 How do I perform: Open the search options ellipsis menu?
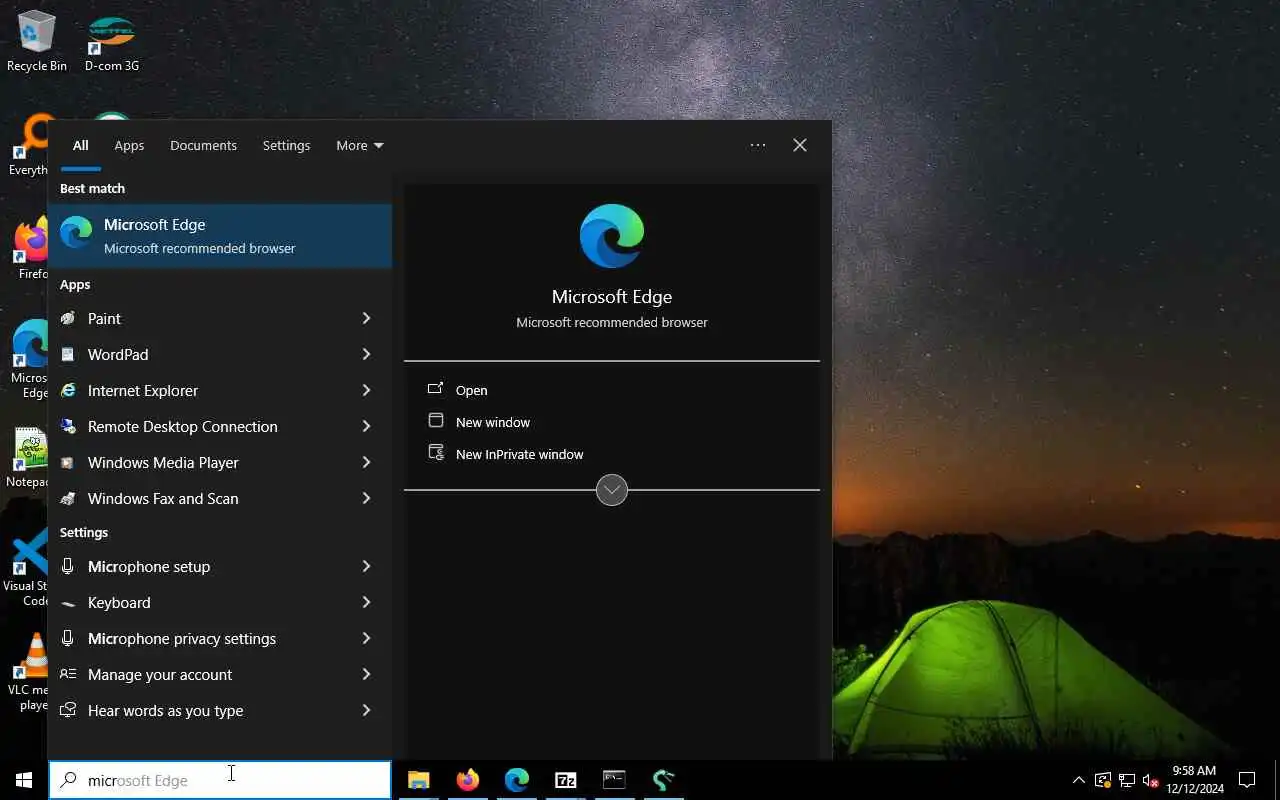758,145
